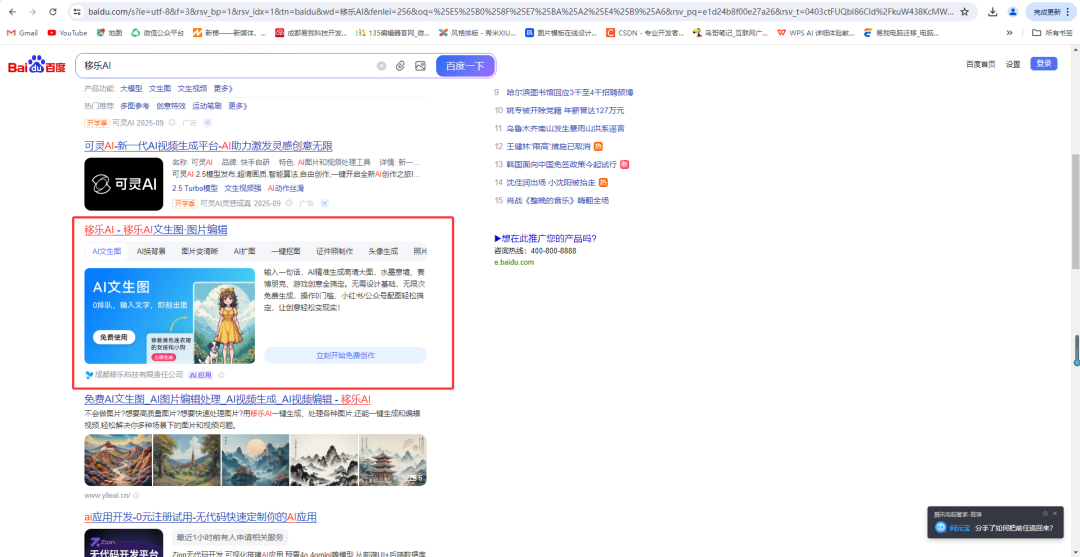Open the 风格排版 秀米XIU bookmark

(477, 32)
